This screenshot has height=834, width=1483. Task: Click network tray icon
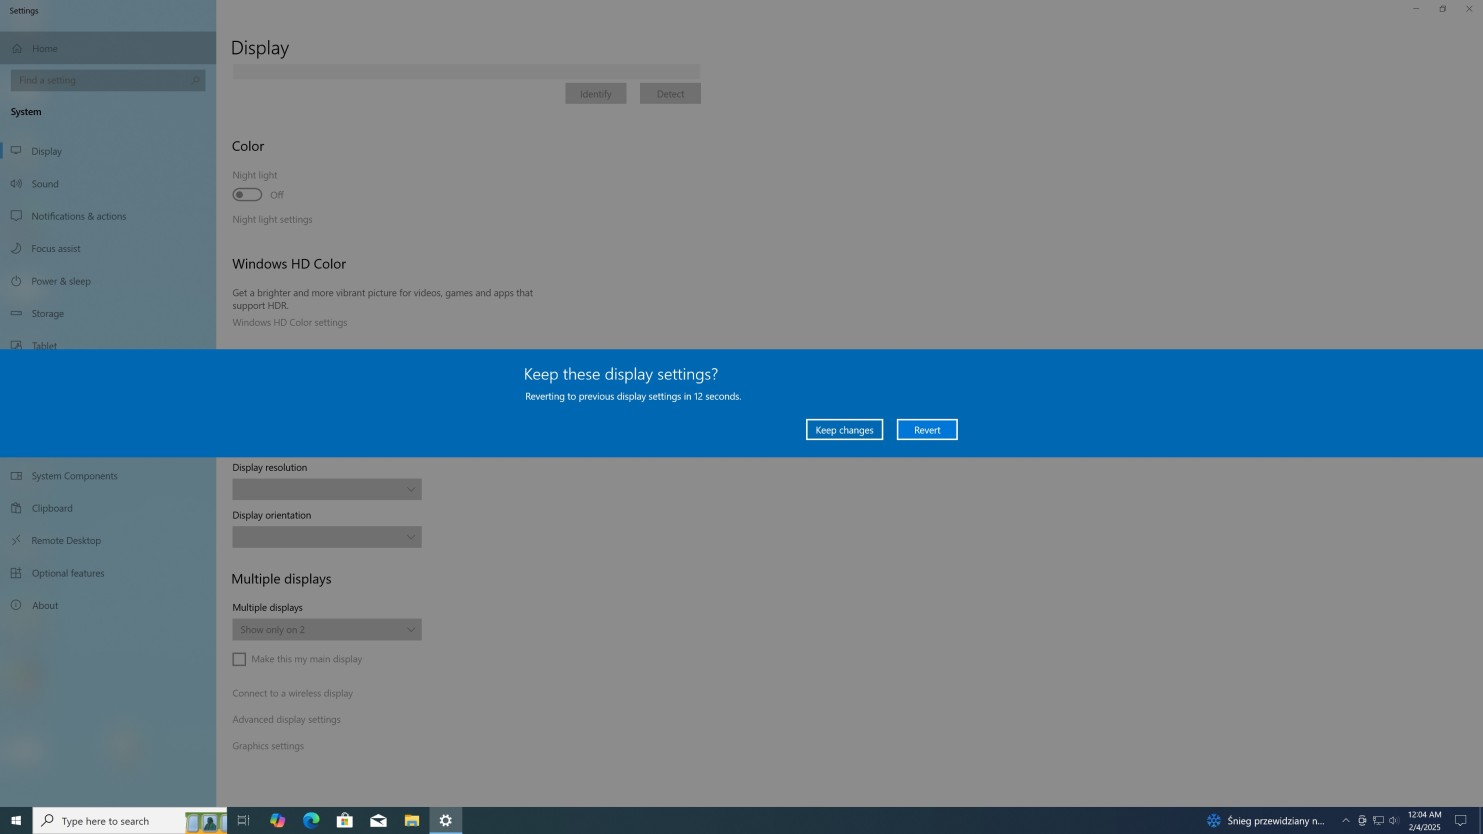coord(1378,821)
